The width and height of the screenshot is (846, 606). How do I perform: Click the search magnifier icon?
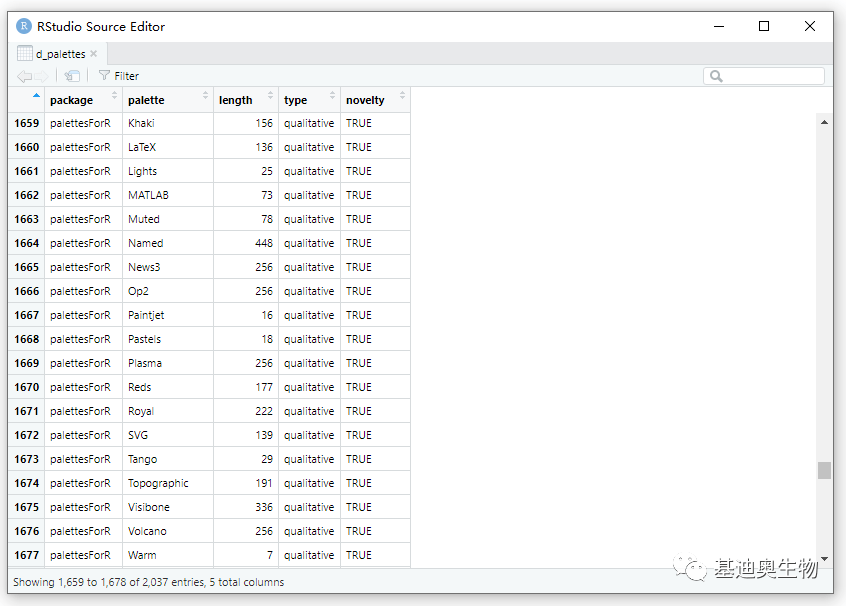click(x=716, y=76)
